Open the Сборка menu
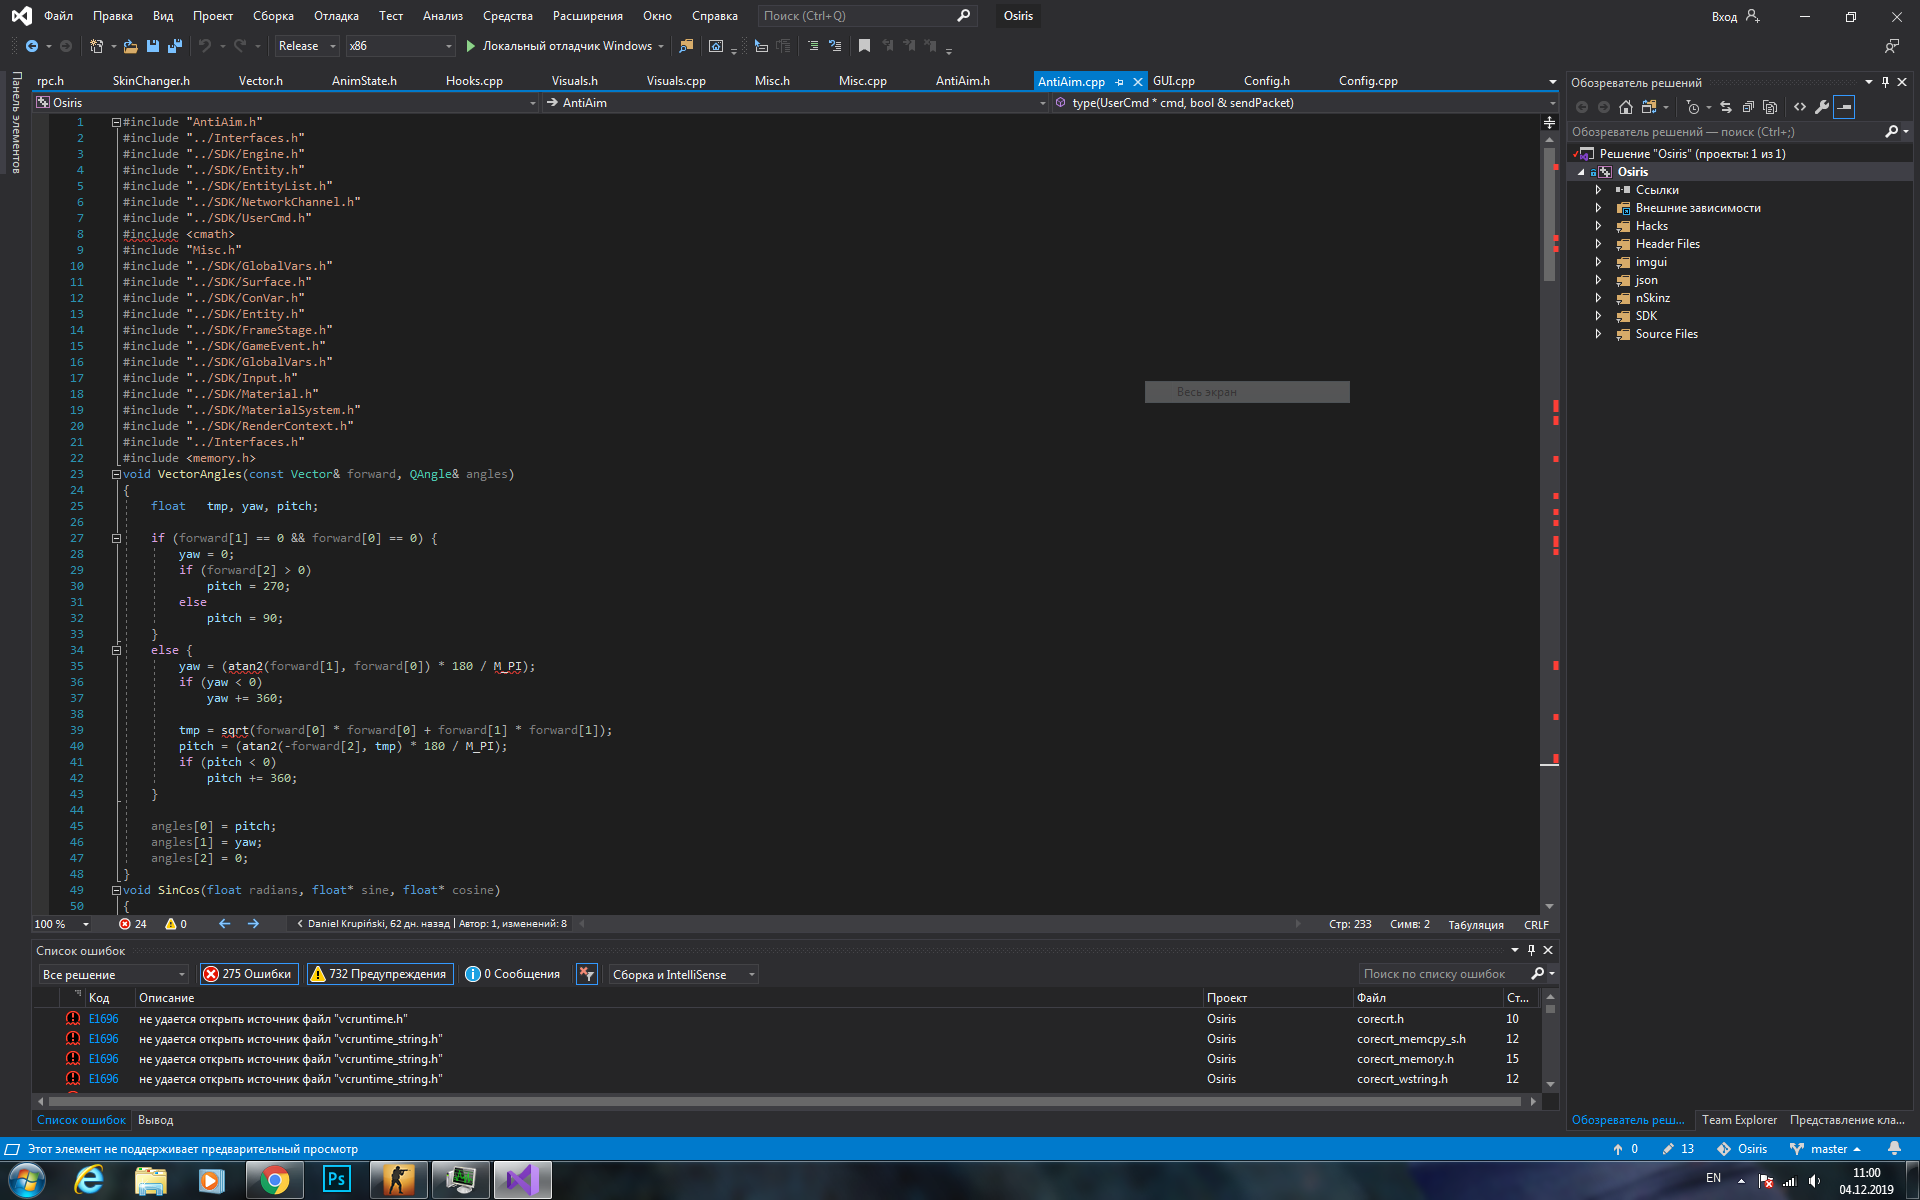Image resolution: width=1920 pixels, height=1200 pixels. click(273, 15)
